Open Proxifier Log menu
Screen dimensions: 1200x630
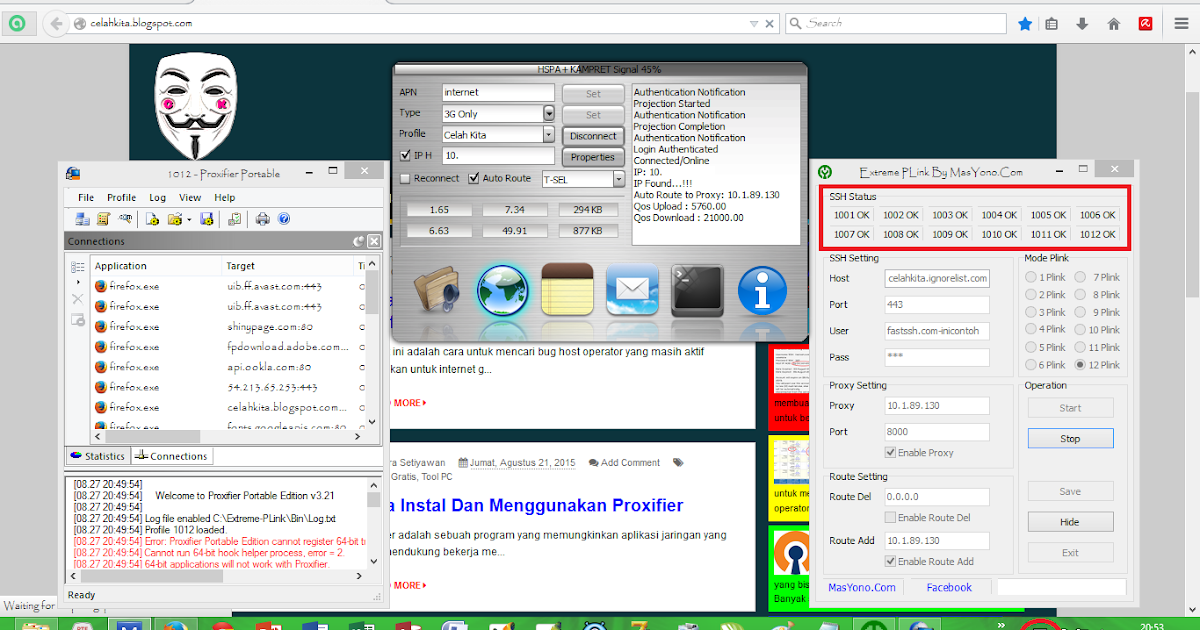(158, 198)
